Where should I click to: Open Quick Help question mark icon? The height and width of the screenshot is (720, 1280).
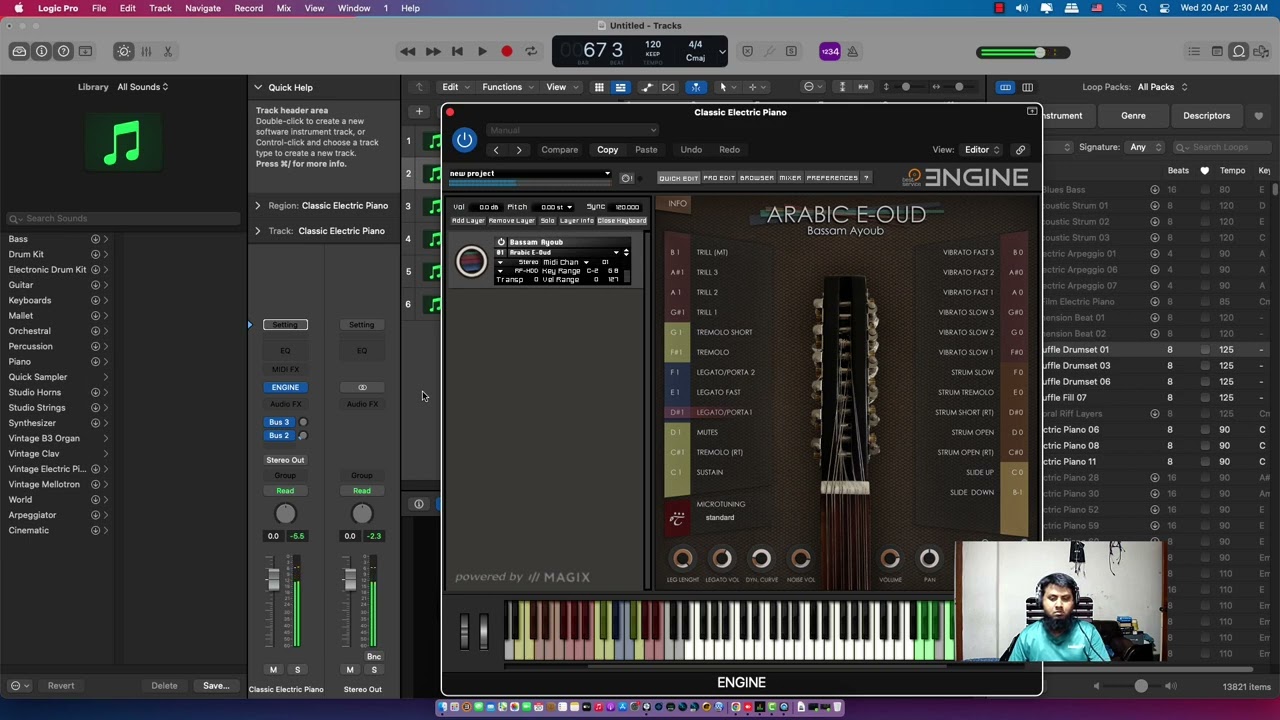pyautogui.click(x=64, y=51)
